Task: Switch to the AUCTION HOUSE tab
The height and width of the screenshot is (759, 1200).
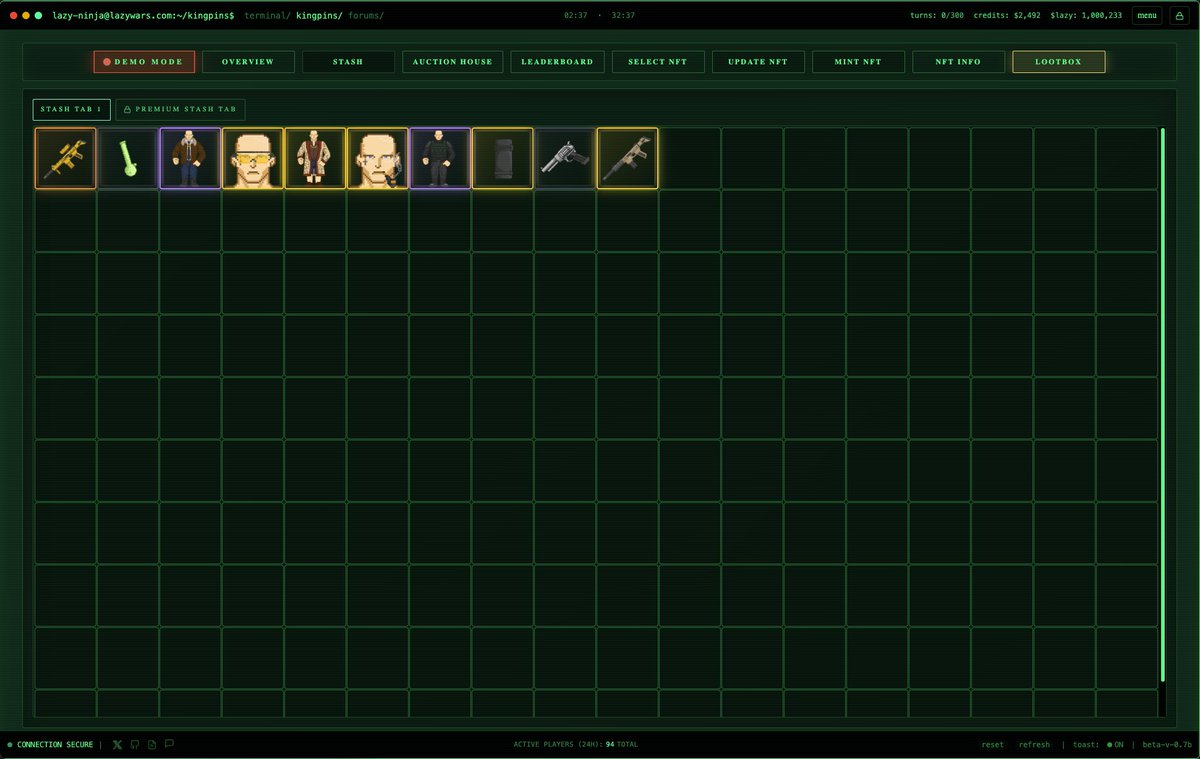Action: coord(452,61)
